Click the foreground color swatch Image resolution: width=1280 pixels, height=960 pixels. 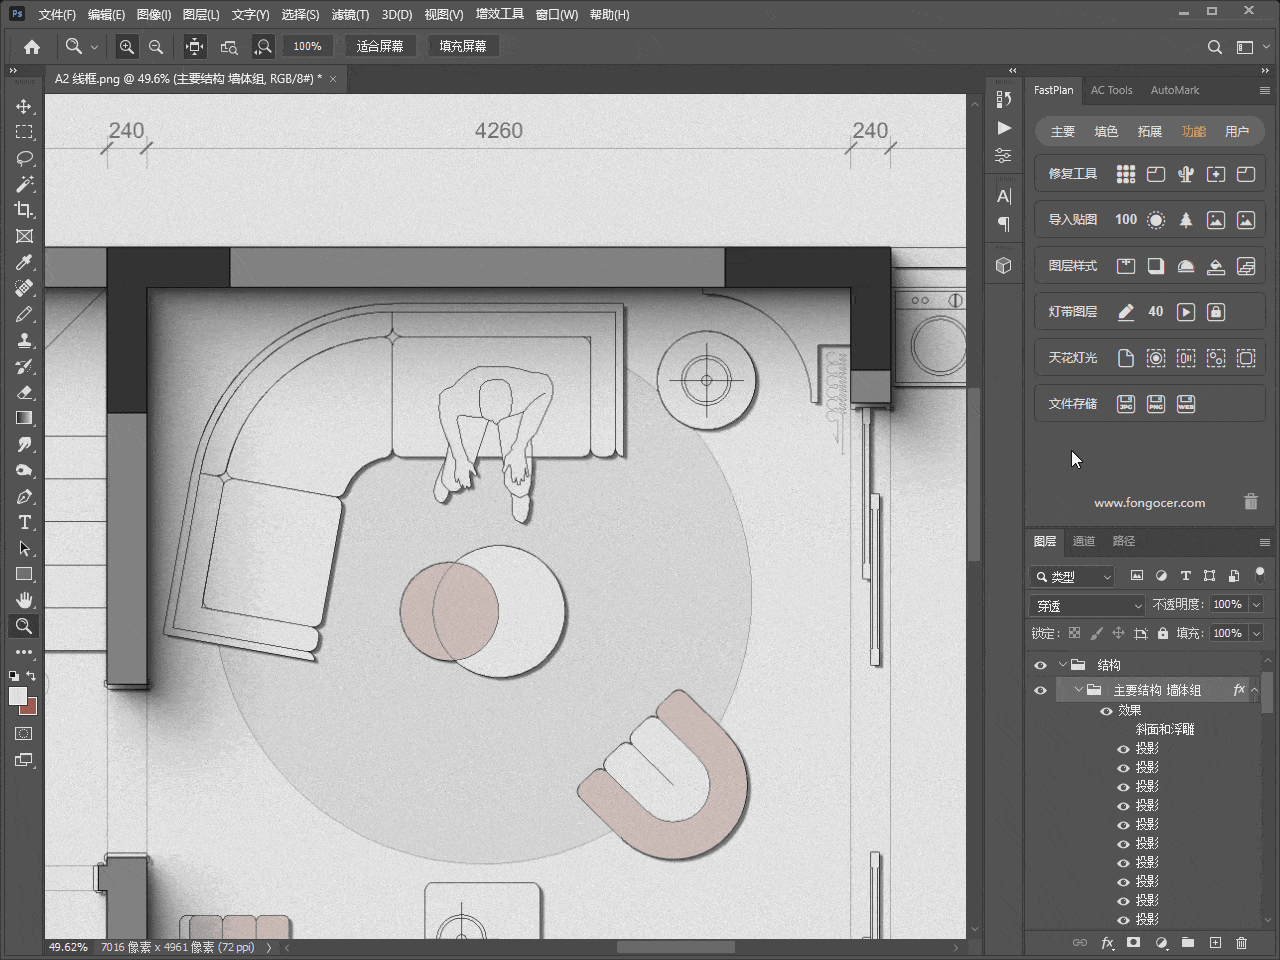tap(17, 696)
